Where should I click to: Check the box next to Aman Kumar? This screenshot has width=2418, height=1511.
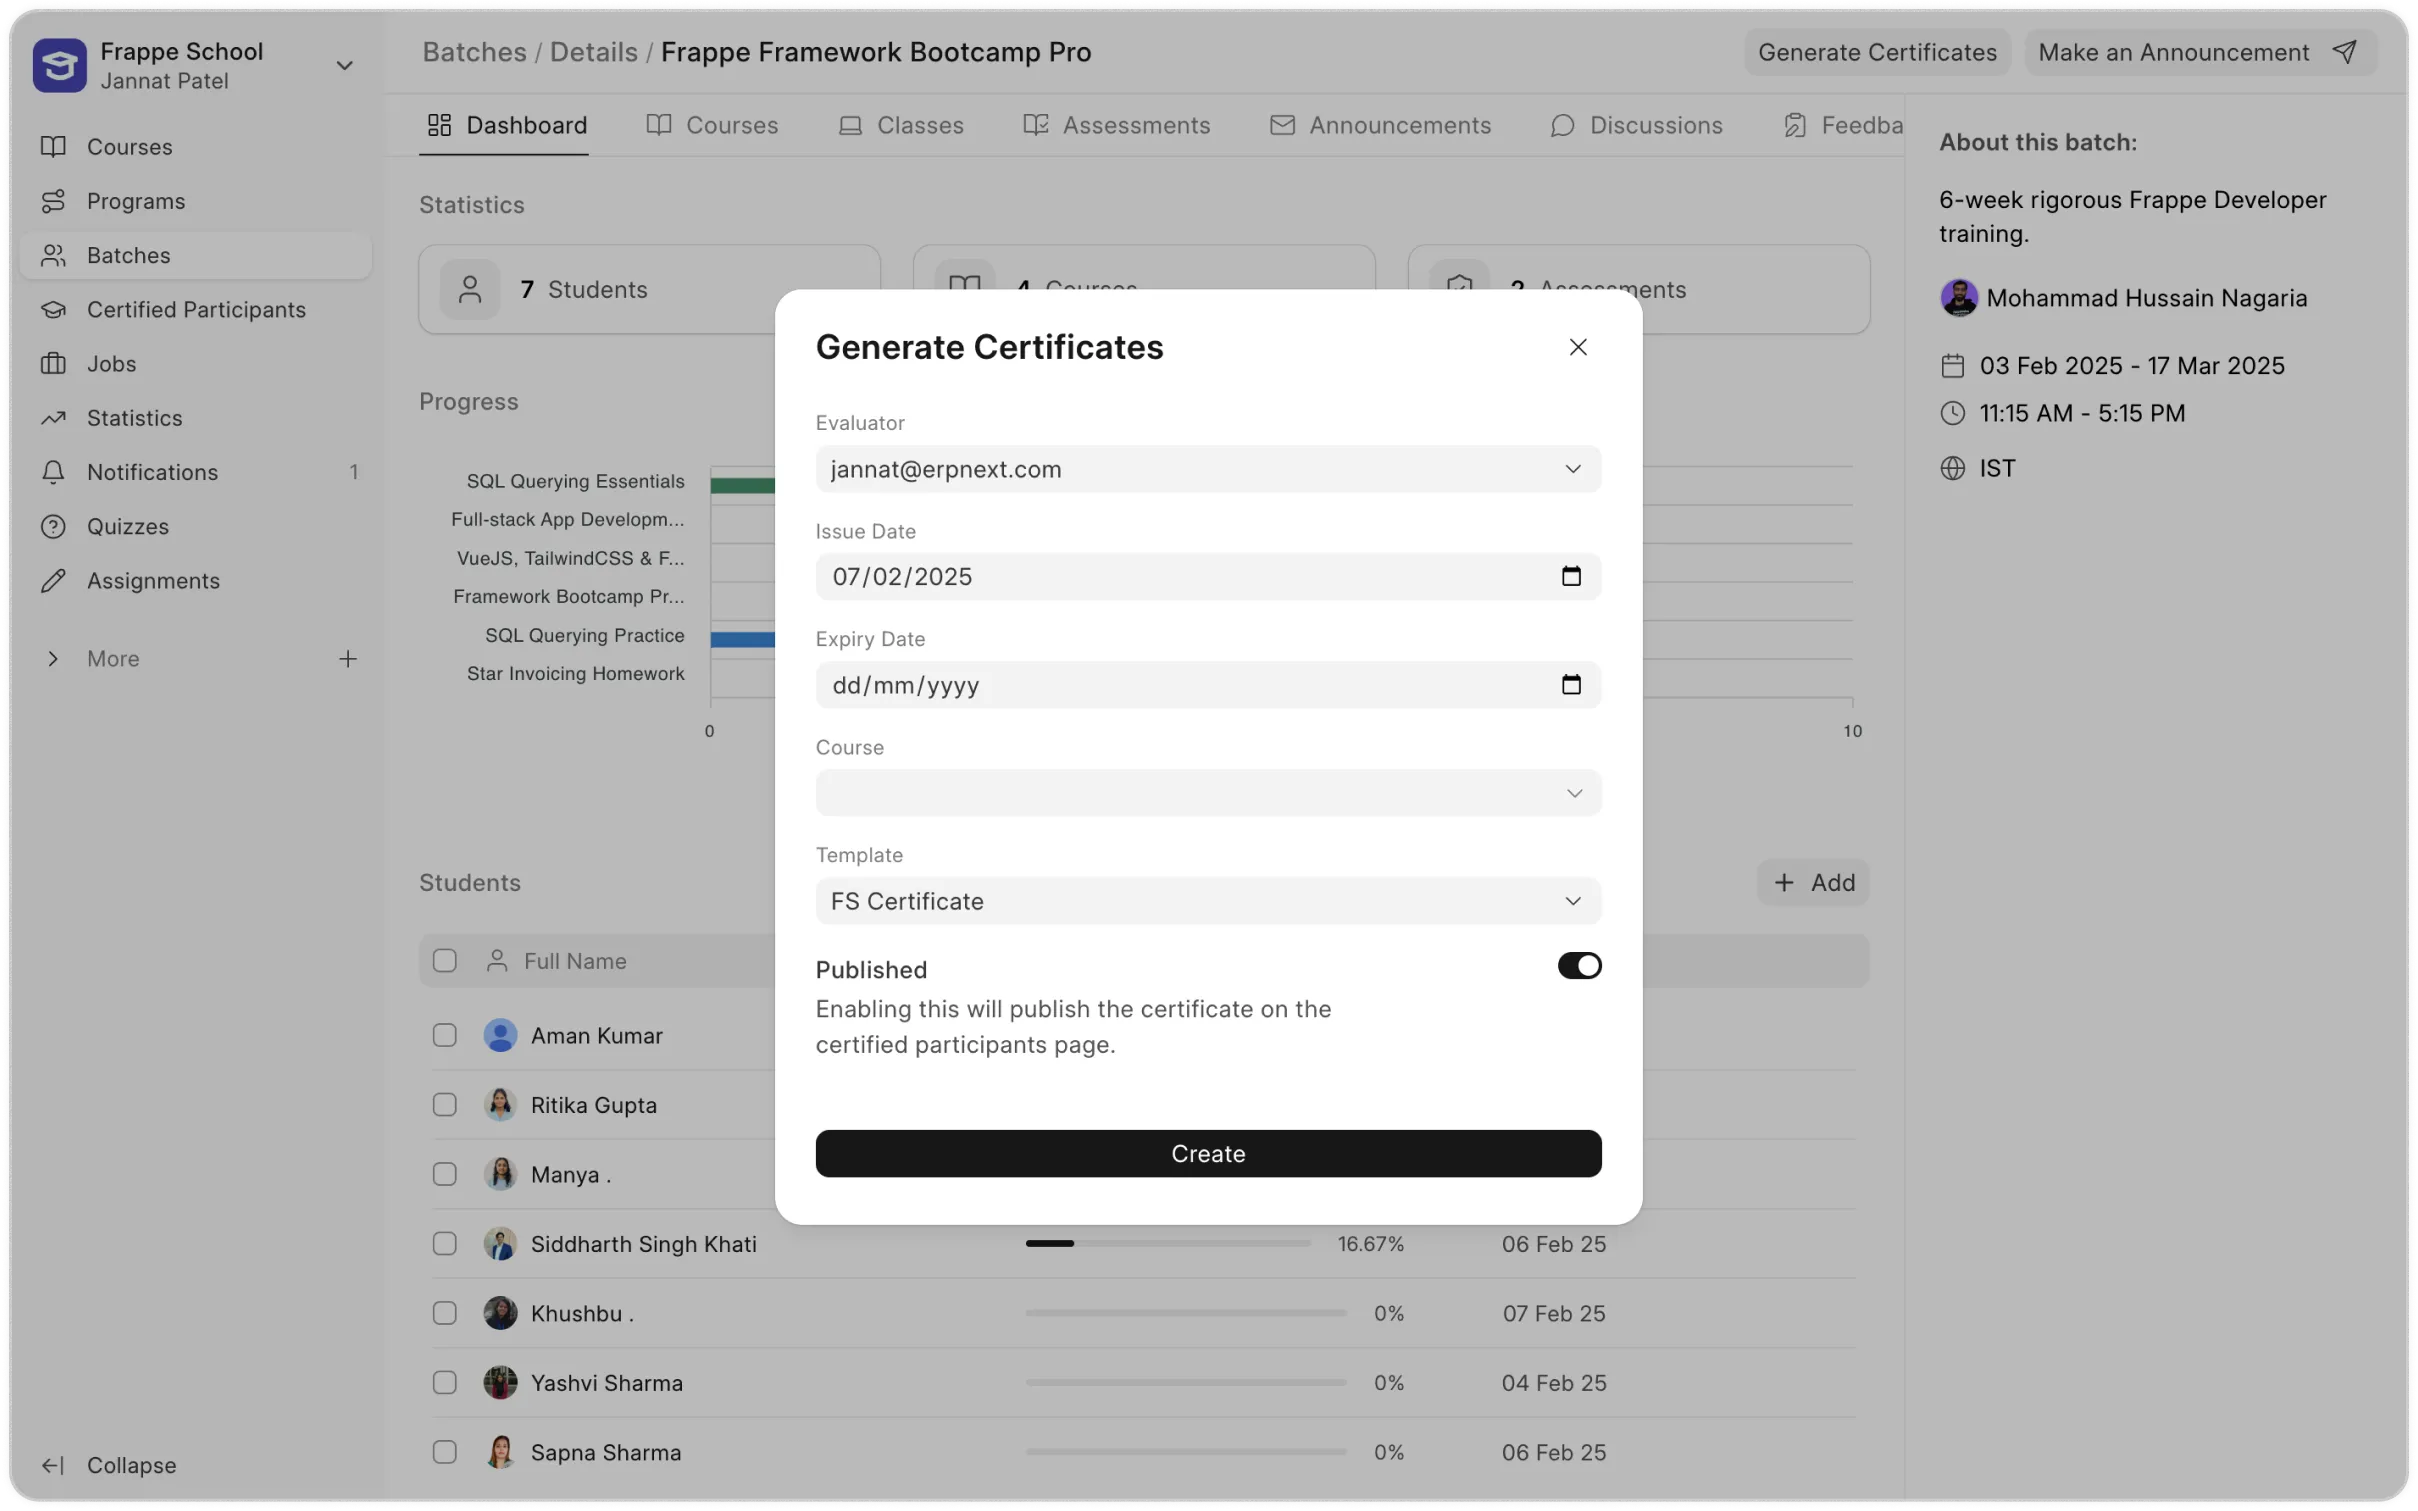(x=445, y=1035)
